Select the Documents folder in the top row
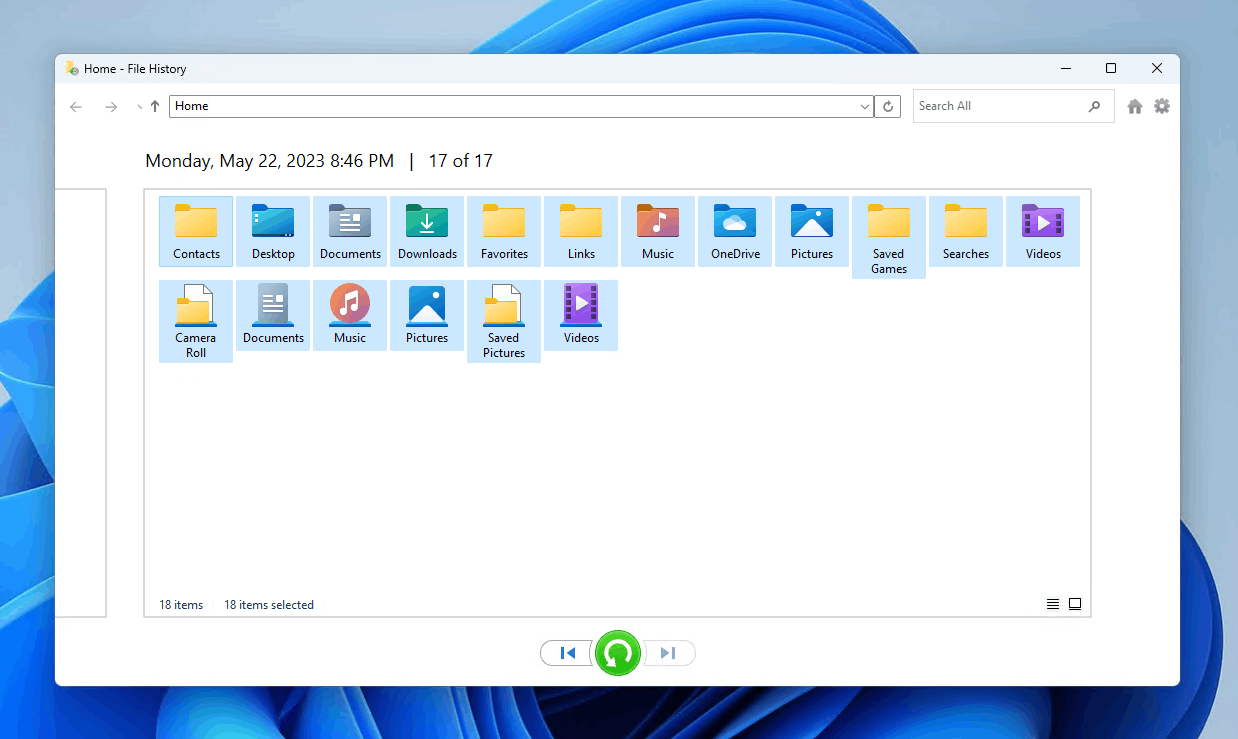 [350, 231]
